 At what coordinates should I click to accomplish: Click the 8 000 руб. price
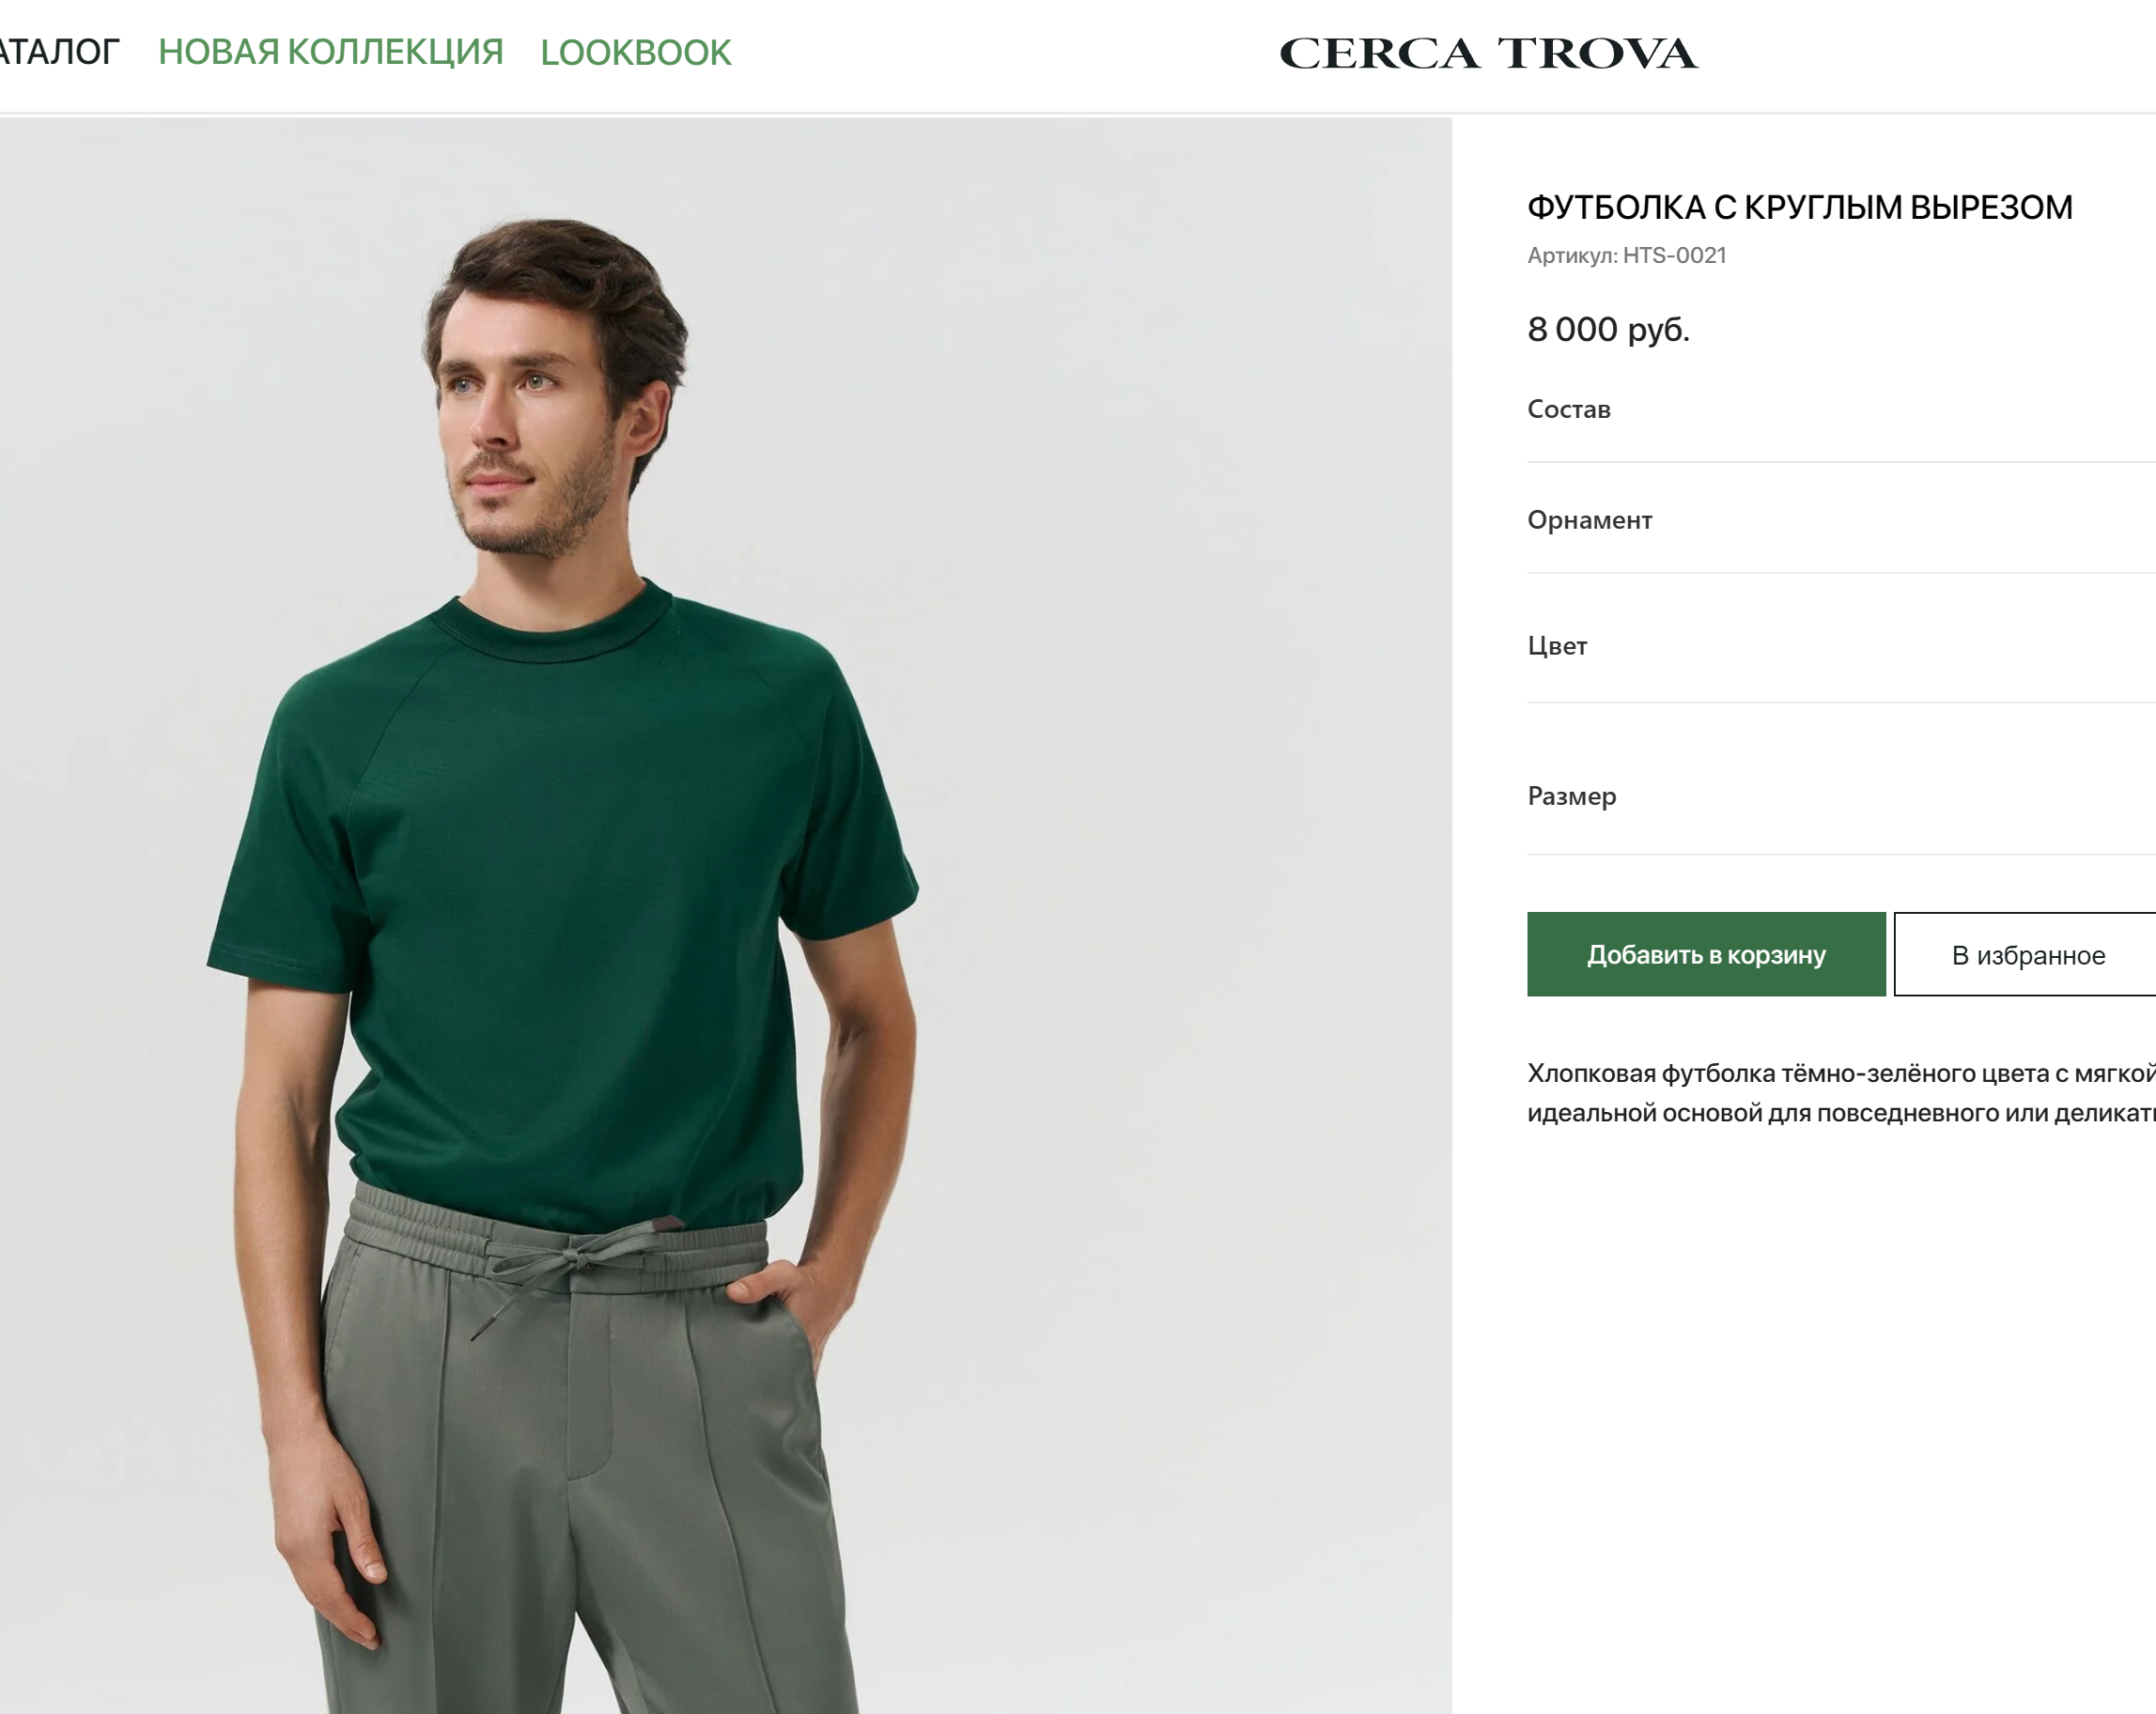[1608, 329]
